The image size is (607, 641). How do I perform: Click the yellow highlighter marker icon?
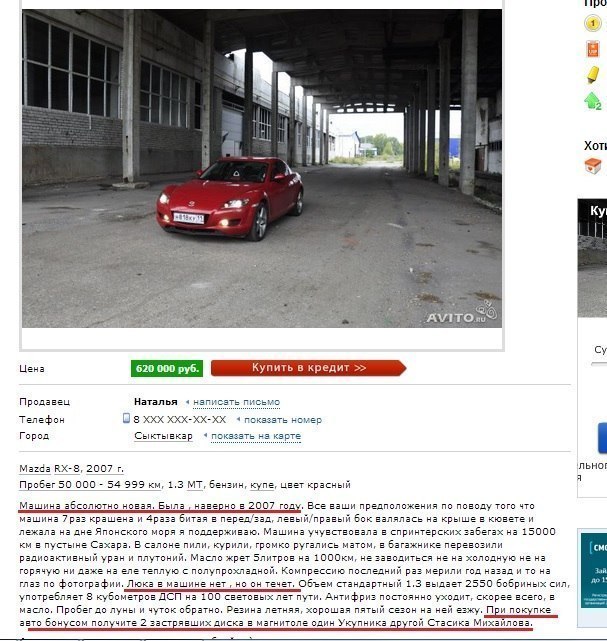(593, 75)
